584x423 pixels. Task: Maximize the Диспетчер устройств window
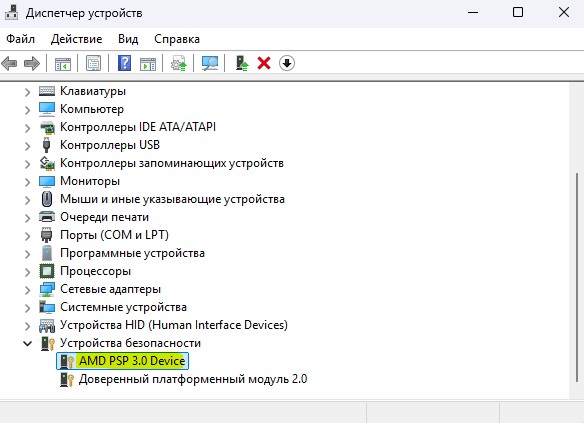click(x=518, y=13)
